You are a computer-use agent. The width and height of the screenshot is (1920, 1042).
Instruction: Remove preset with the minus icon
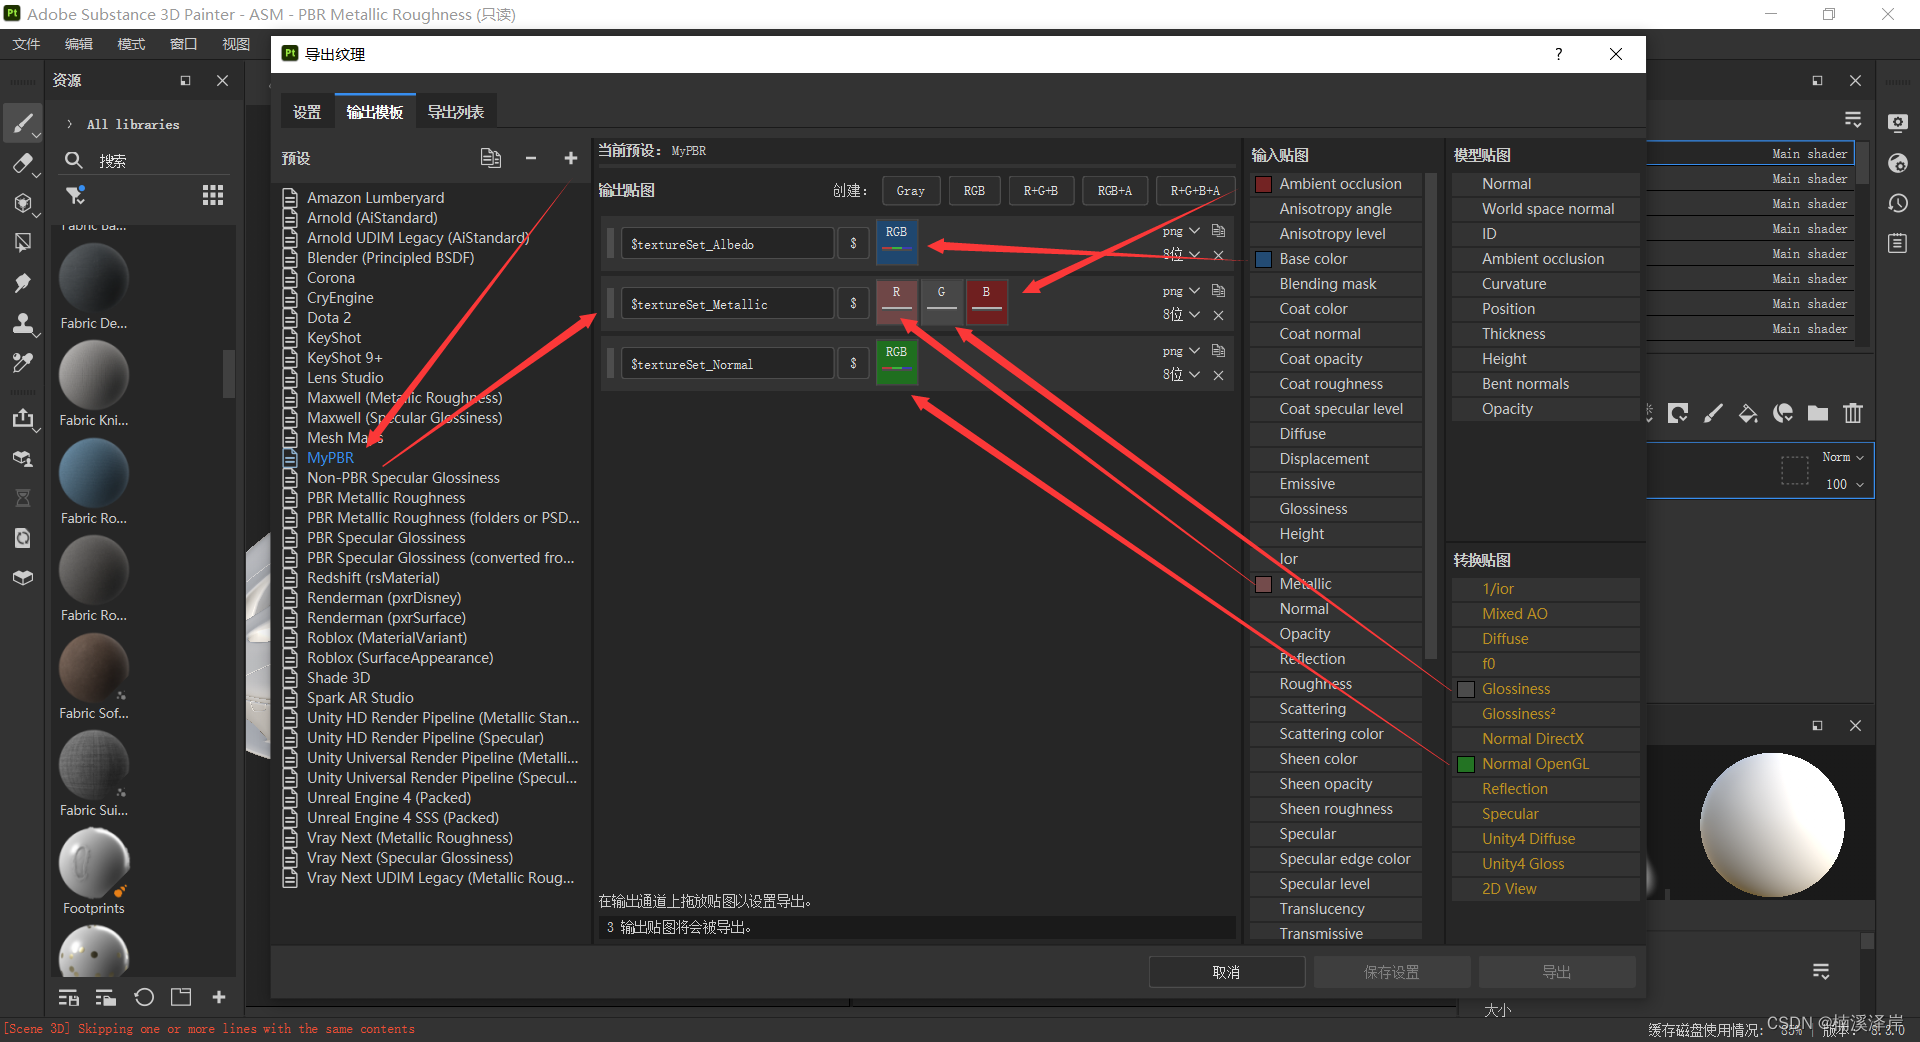(x=531, y=158)
